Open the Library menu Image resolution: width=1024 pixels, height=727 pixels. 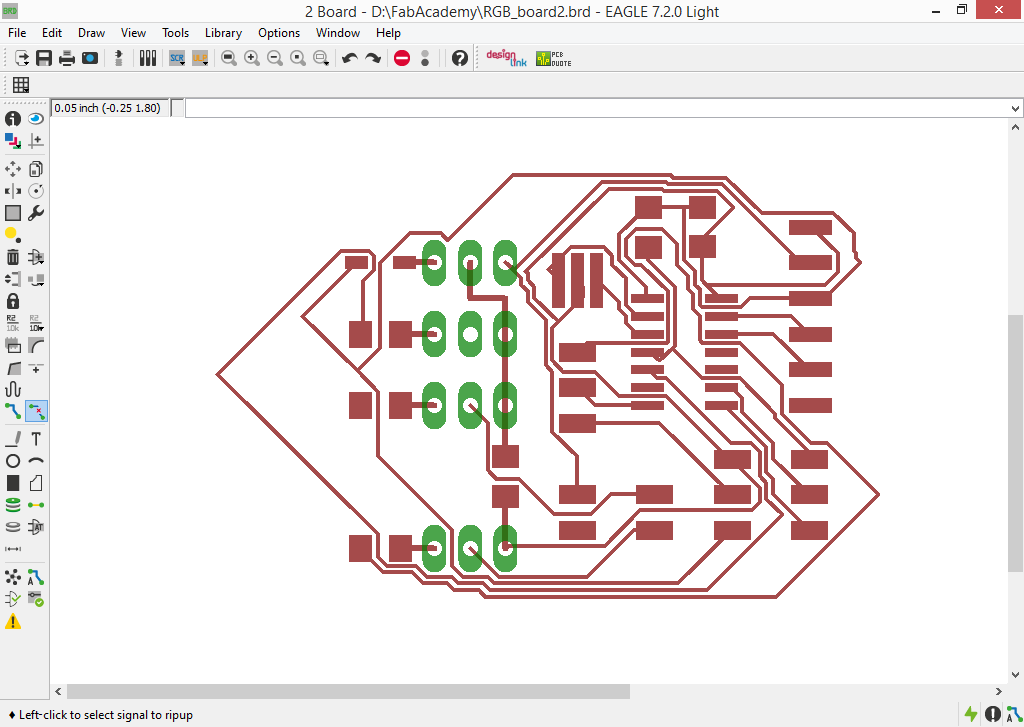(223, 33)
